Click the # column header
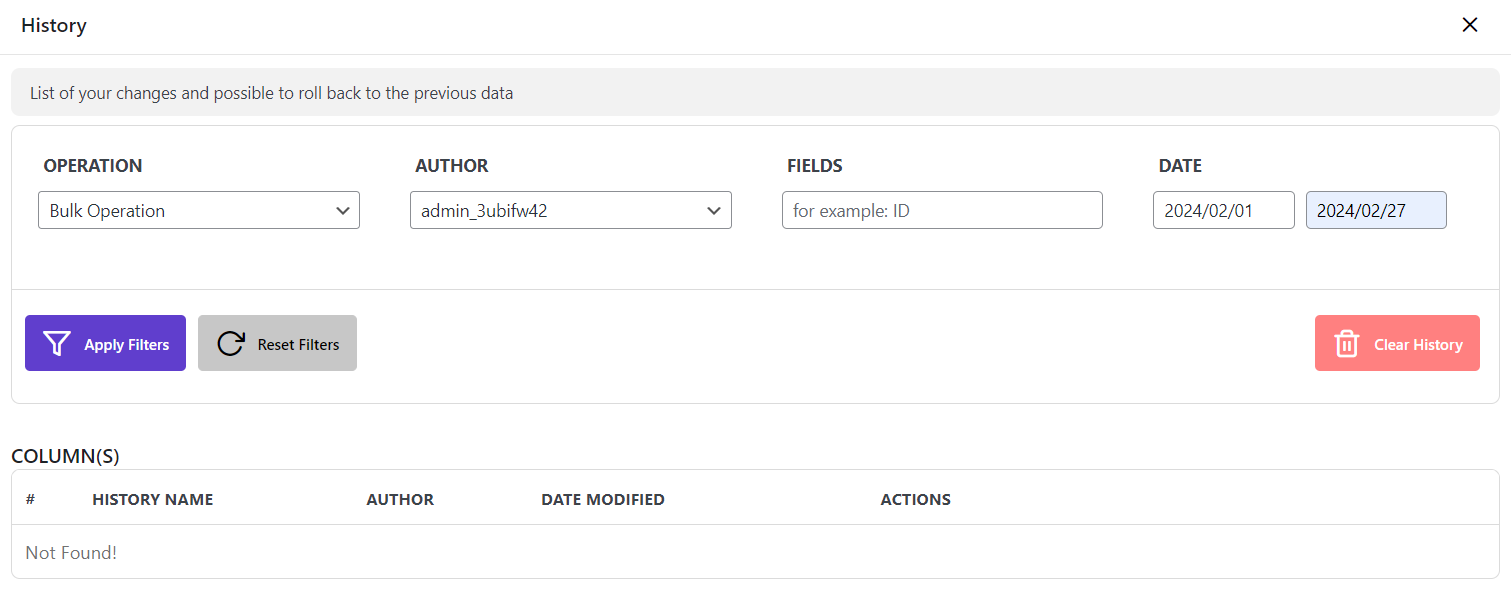This screenshot has width=1511, height=593. [x=31, y=499]
